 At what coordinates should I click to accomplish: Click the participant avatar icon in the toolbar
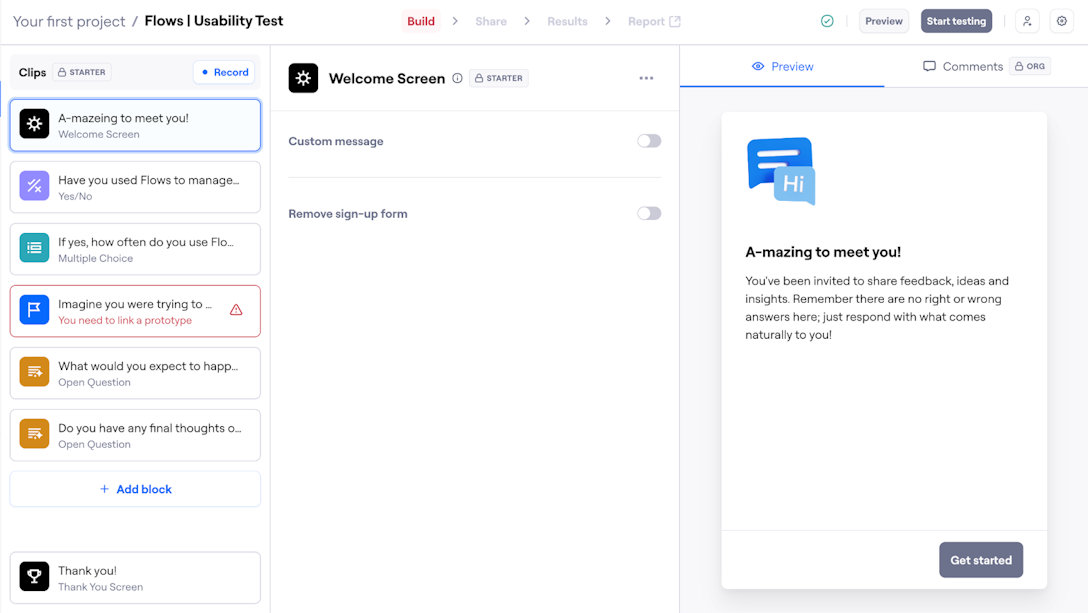pyautogui.click(x=1027, y=20)
